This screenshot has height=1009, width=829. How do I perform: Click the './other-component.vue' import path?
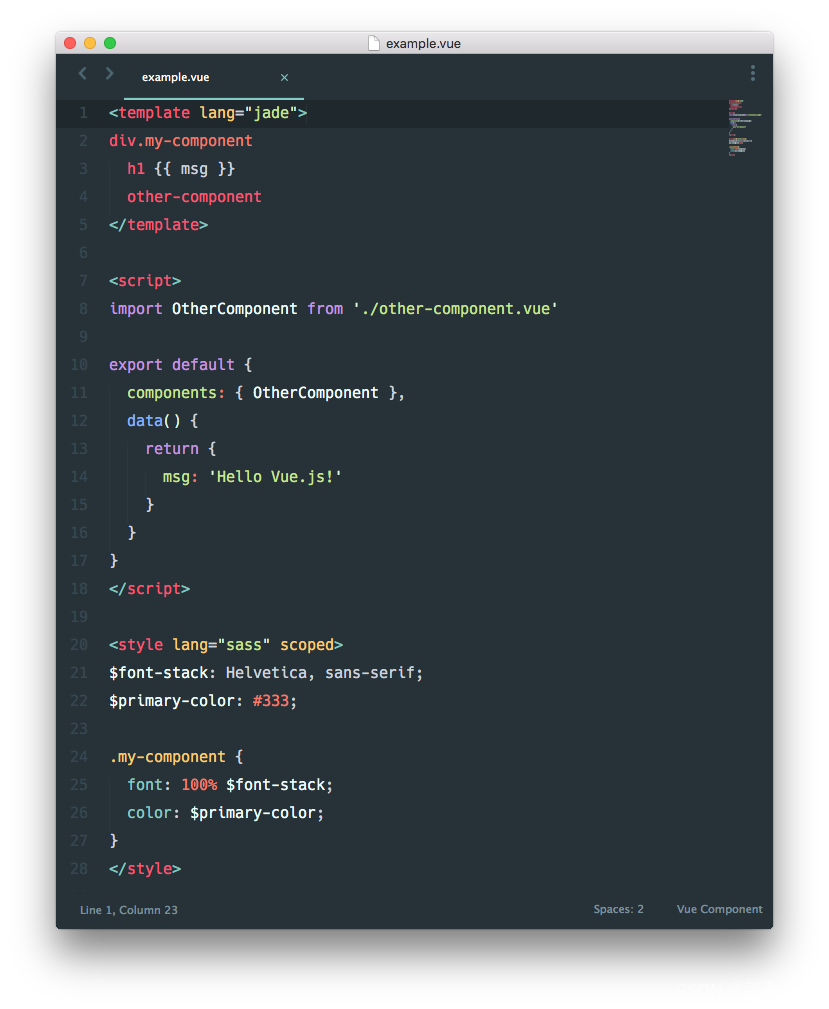(455, 309)
